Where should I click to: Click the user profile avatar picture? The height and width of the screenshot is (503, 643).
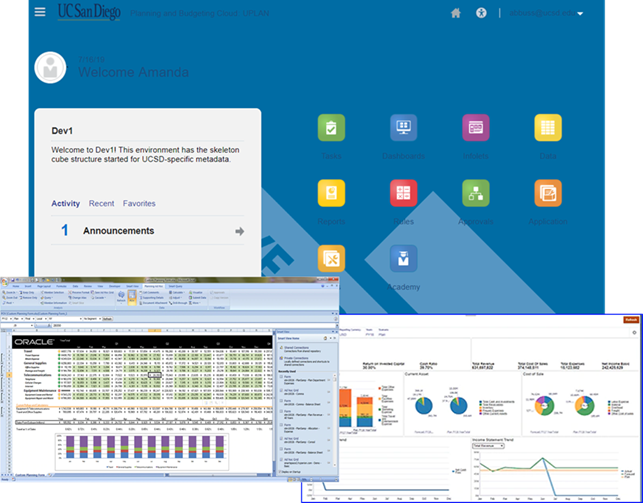(50, 68)
